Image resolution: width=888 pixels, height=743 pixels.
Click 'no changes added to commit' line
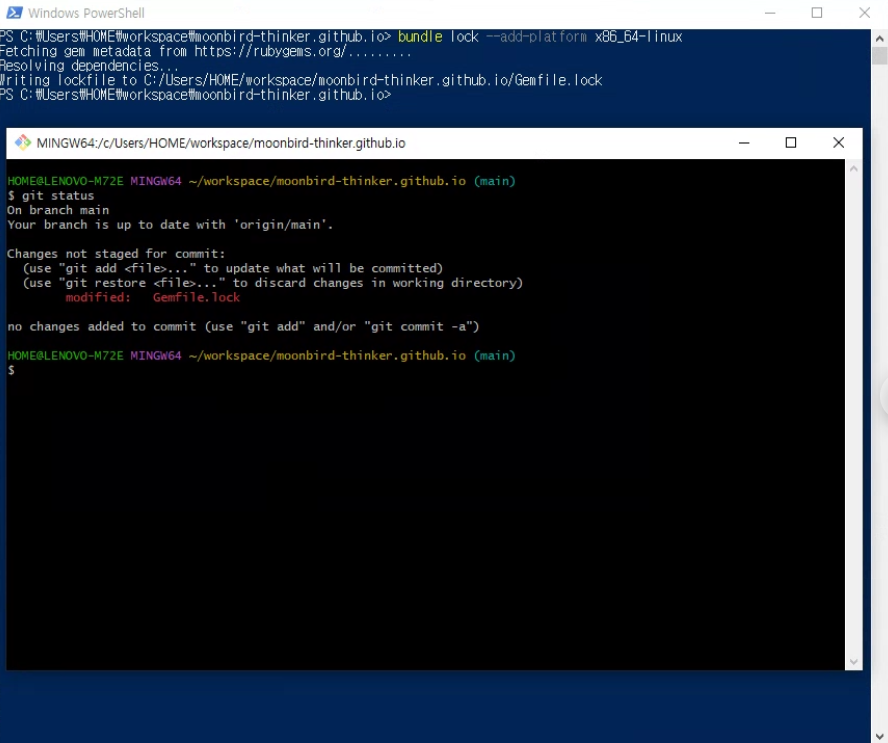tap(243, 326)
